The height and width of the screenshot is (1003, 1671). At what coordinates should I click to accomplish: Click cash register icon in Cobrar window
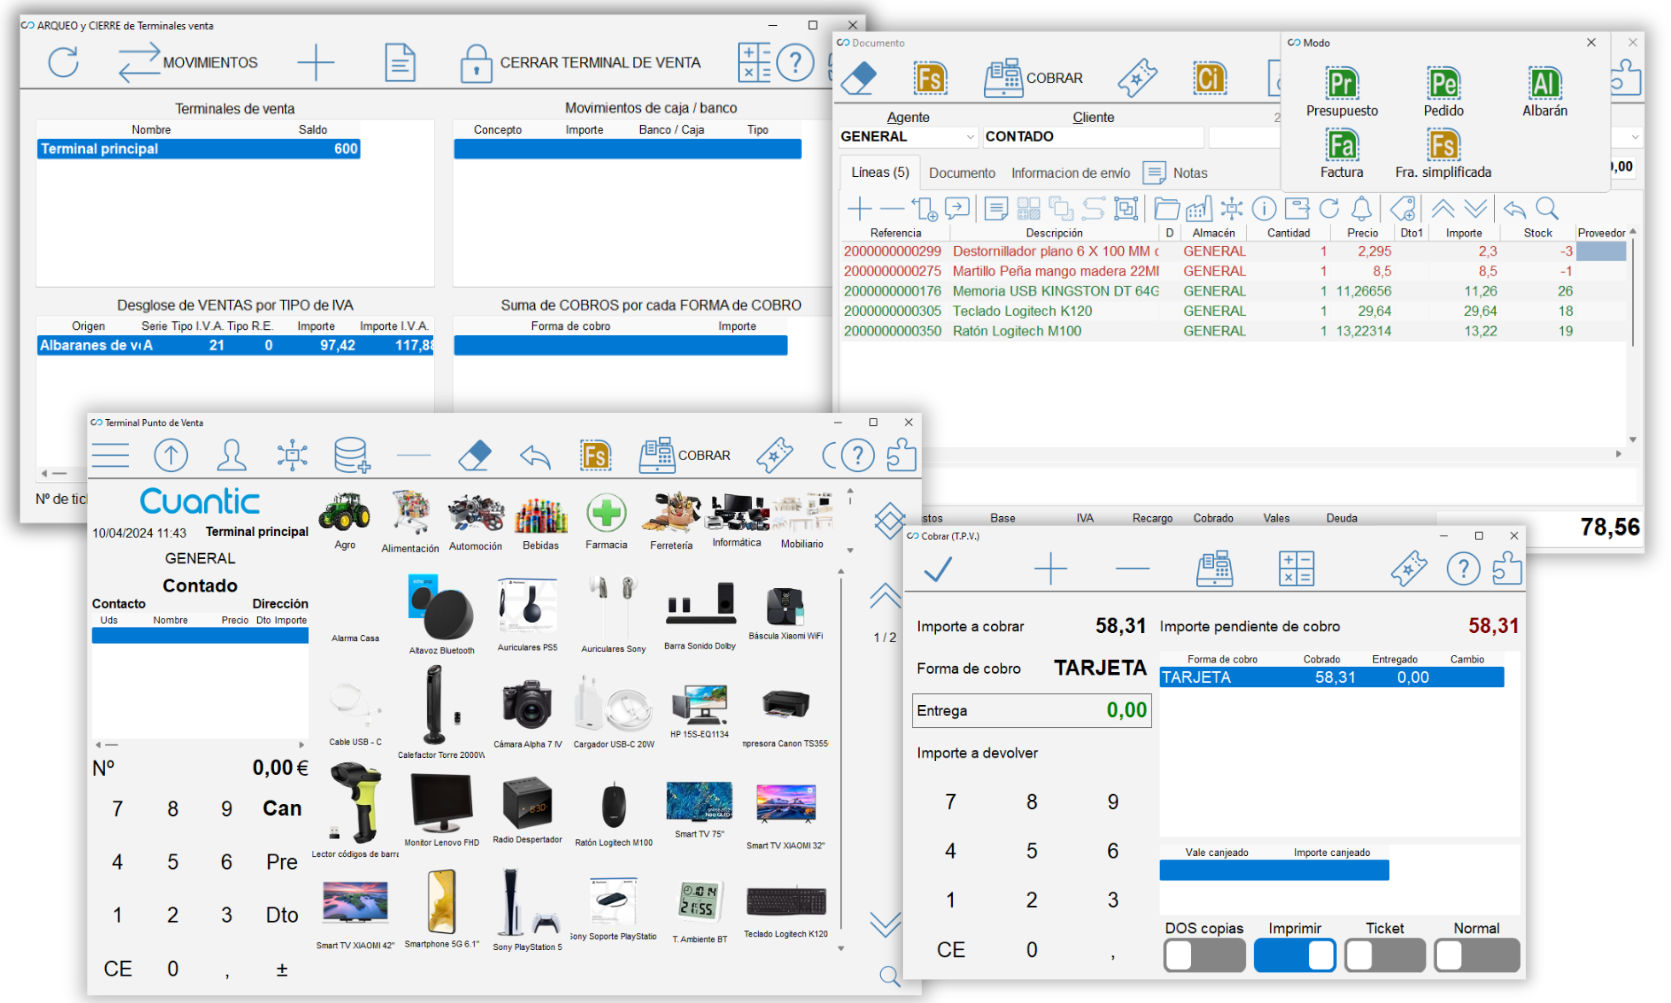1214,569
